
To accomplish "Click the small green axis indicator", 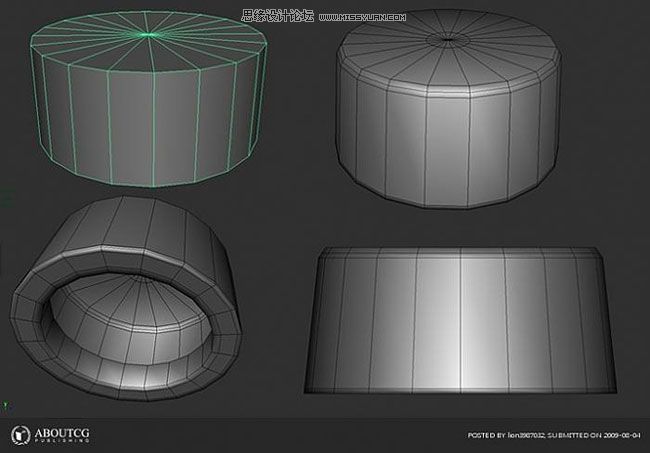I will click(x=6, y=405).
